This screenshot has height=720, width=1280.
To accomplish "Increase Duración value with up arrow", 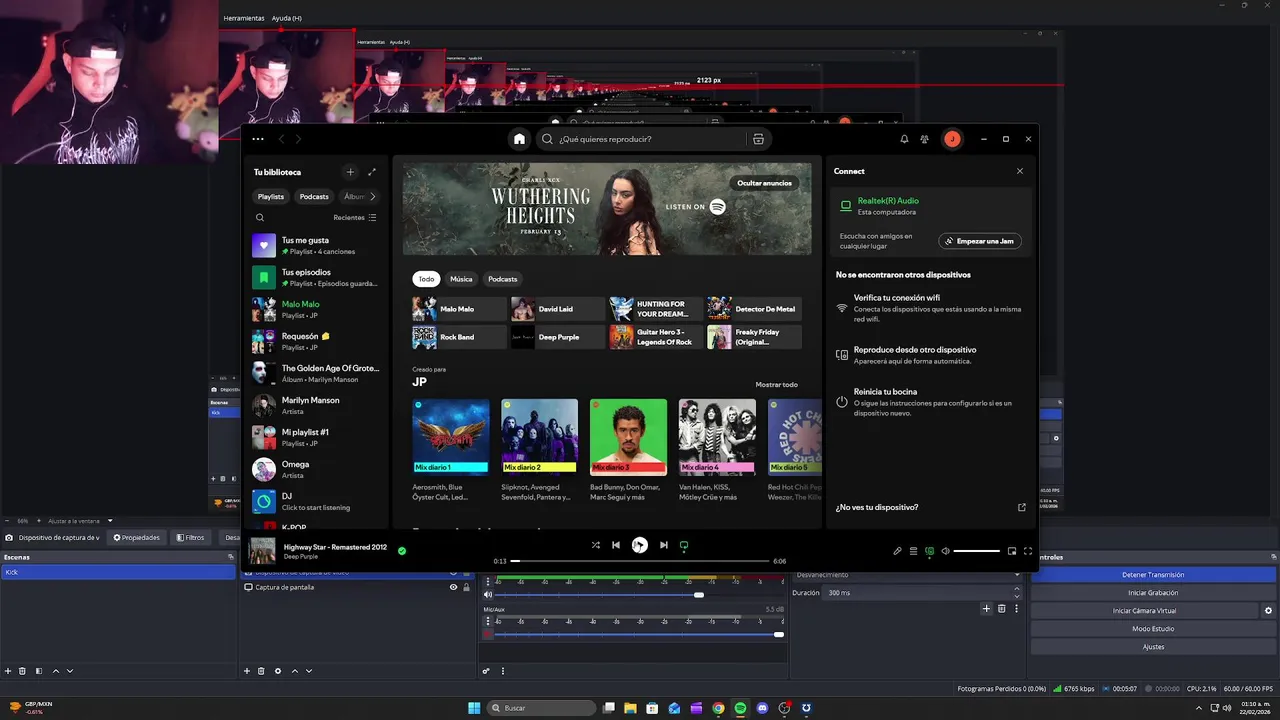I will pos(1017,589).
